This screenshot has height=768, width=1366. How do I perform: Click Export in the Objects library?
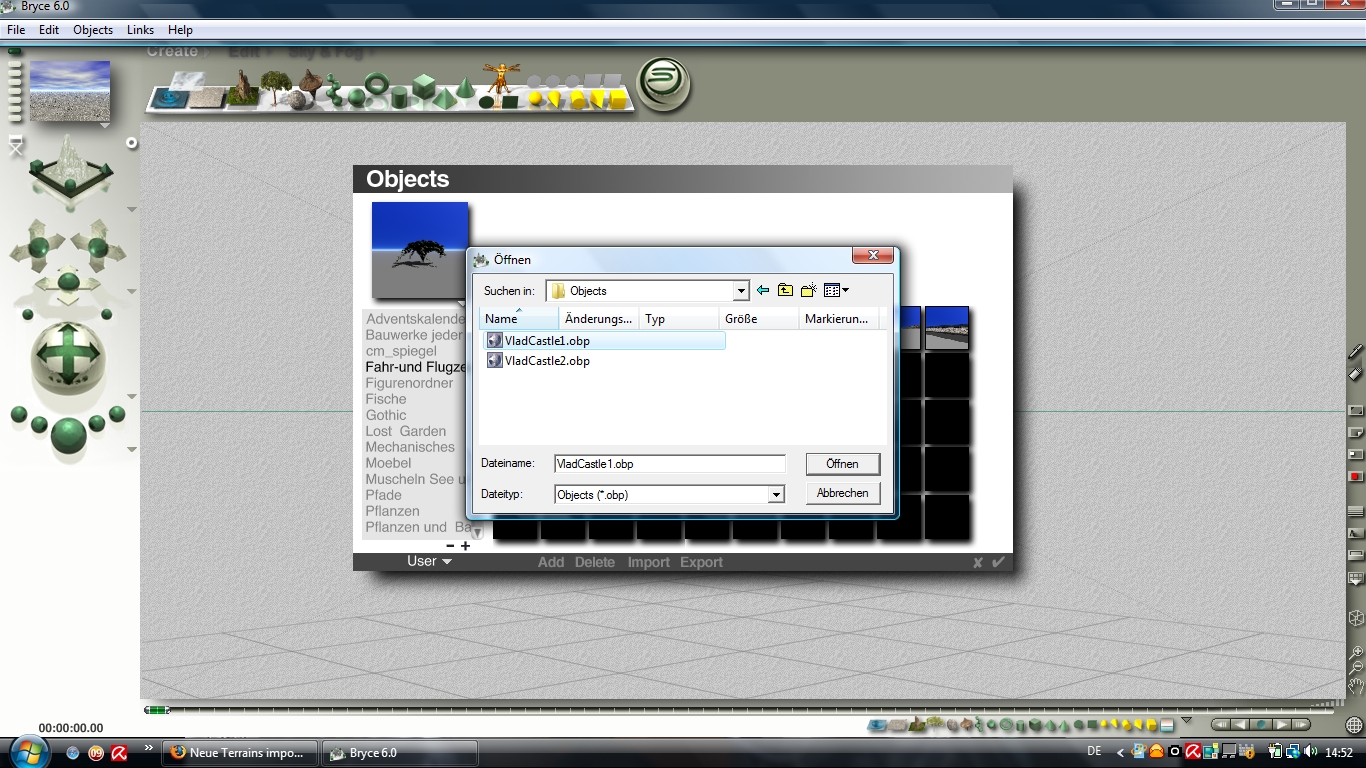click(x=701, y=562)
